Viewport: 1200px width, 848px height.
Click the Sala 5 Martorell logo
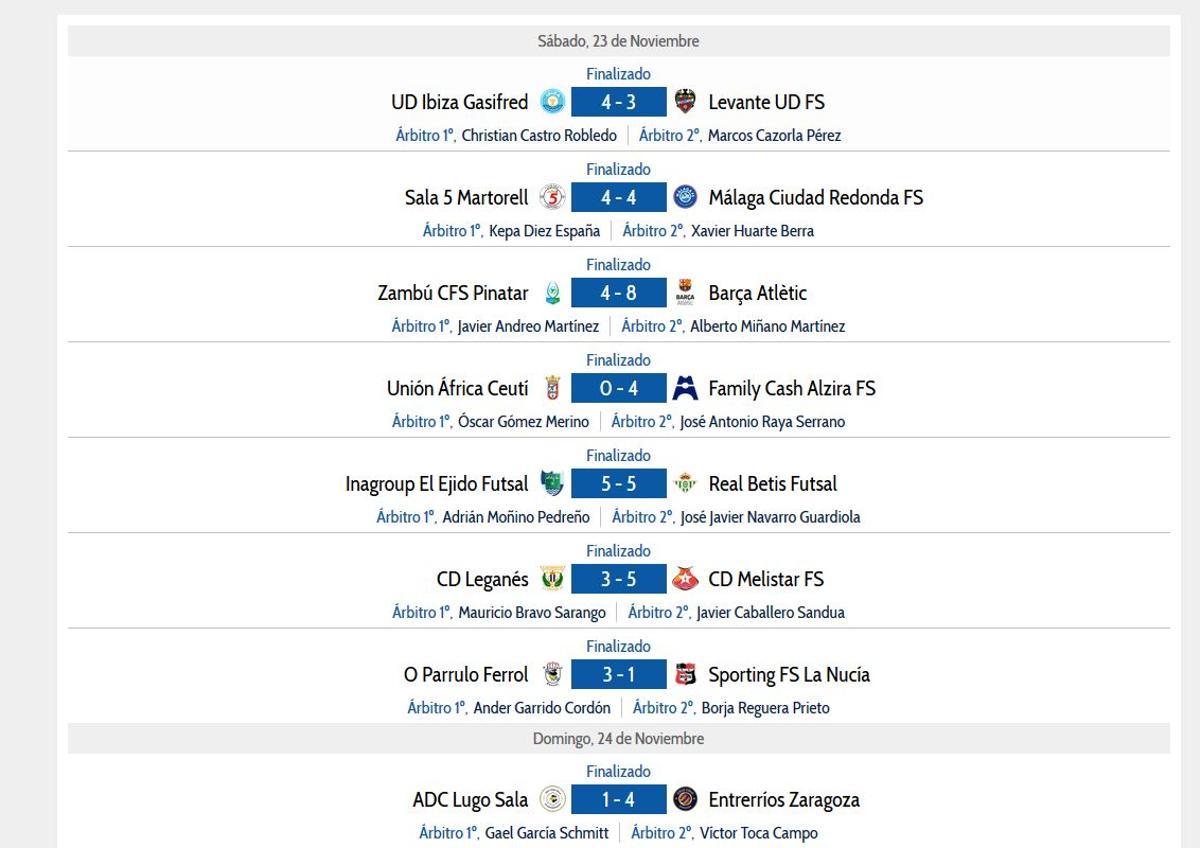coord(552,197)
